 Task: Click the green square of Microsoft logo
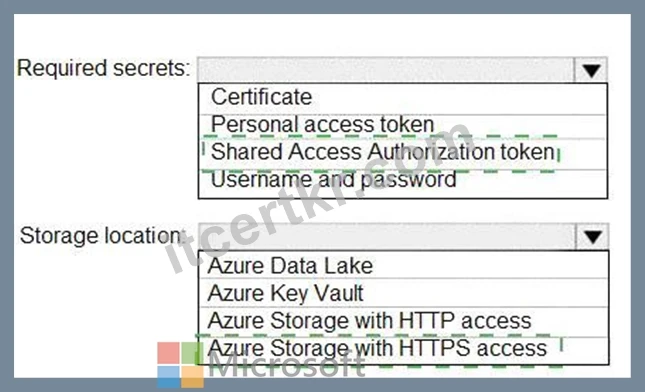click(193, 353)
